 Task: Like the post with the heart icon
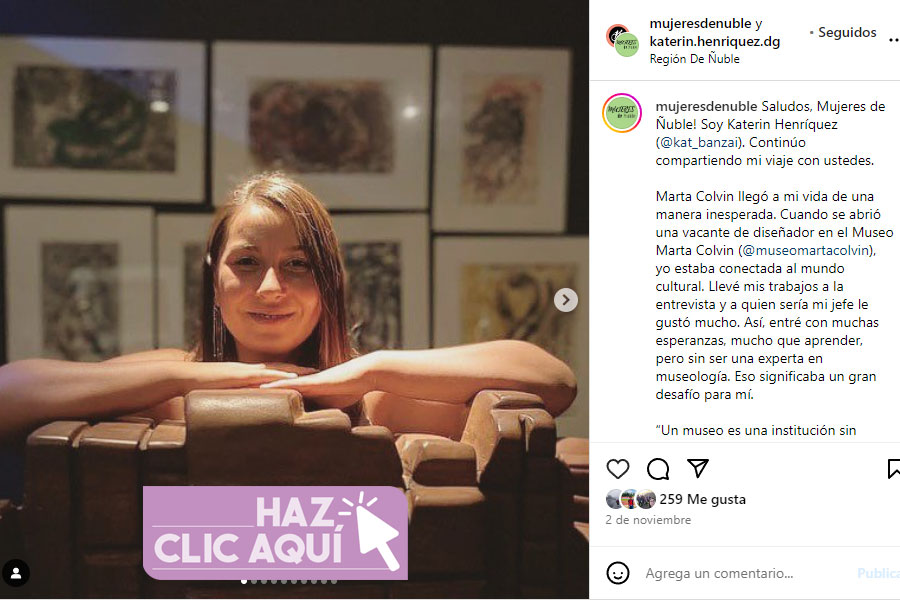coord(618,469)
